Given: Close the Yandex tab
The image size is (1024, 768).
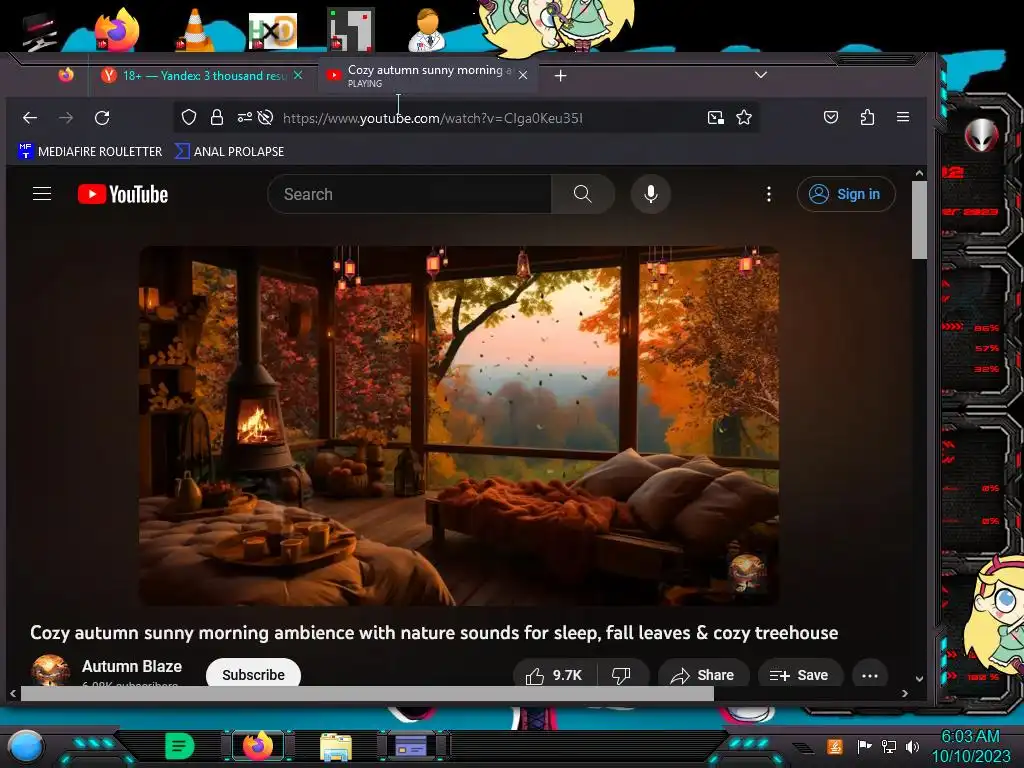Looking at the screenshot, I should pyautogui.click(x=298, y=76).
